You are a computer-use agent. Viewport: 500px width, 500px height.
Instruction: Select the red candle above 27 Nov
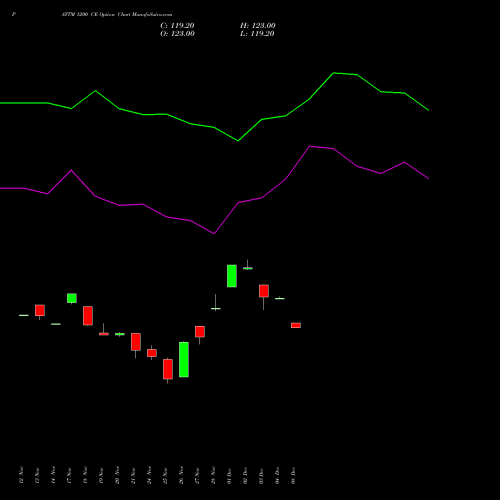pyautogui.click(x=200, y=332)
